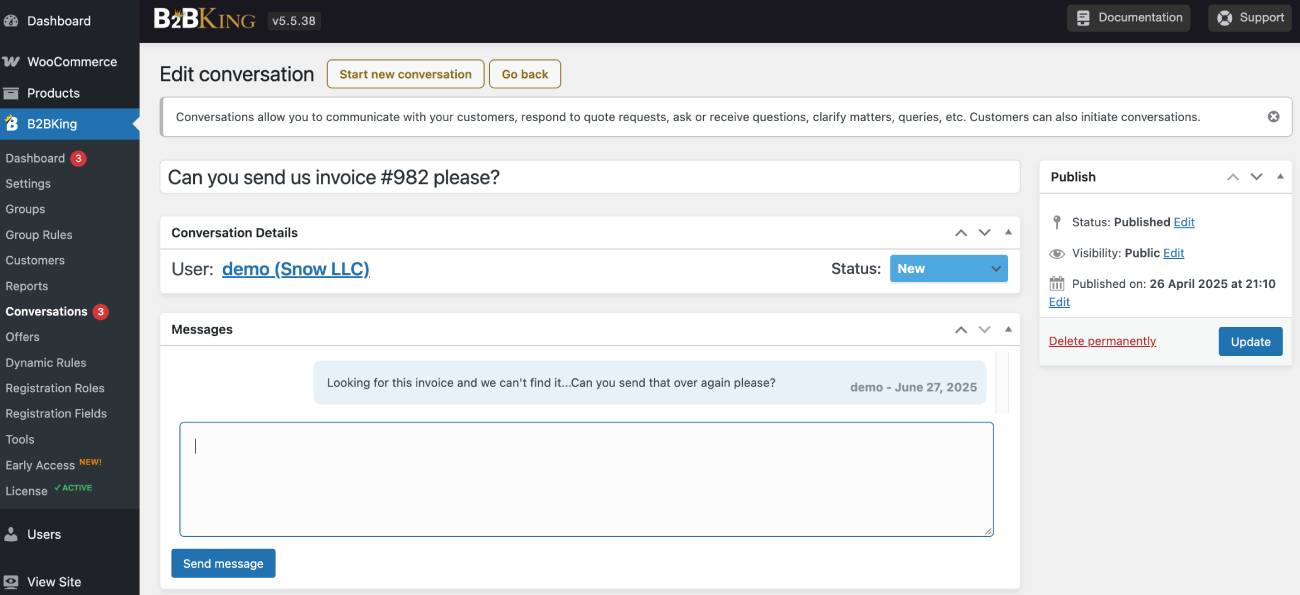Click the Send message button

[x=223, y=563]
